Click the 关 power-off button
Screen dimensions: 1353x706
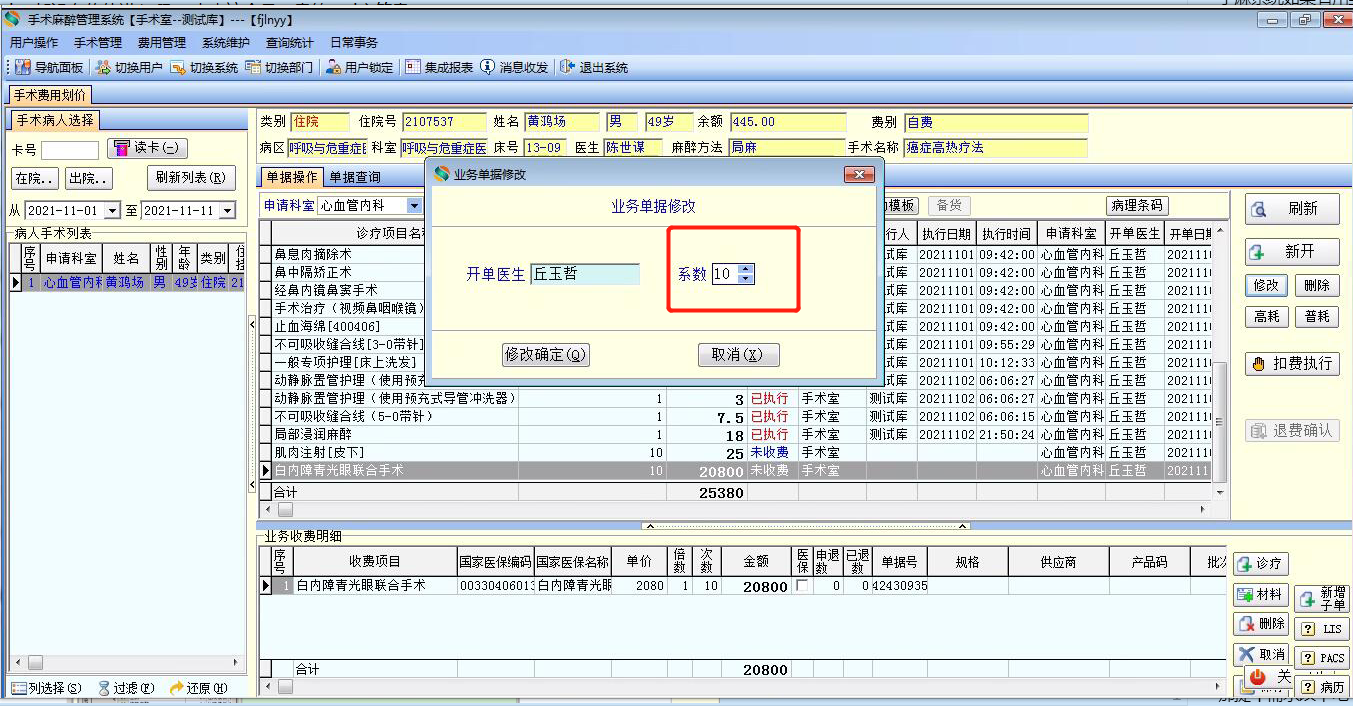pyautogui.click(x=1268, y=679)
